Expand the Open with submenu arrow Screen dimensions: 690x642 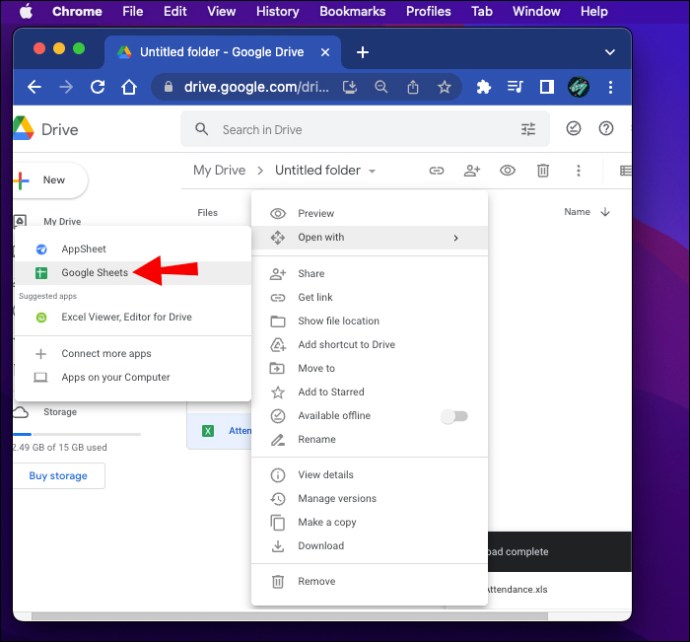point(456,238)
